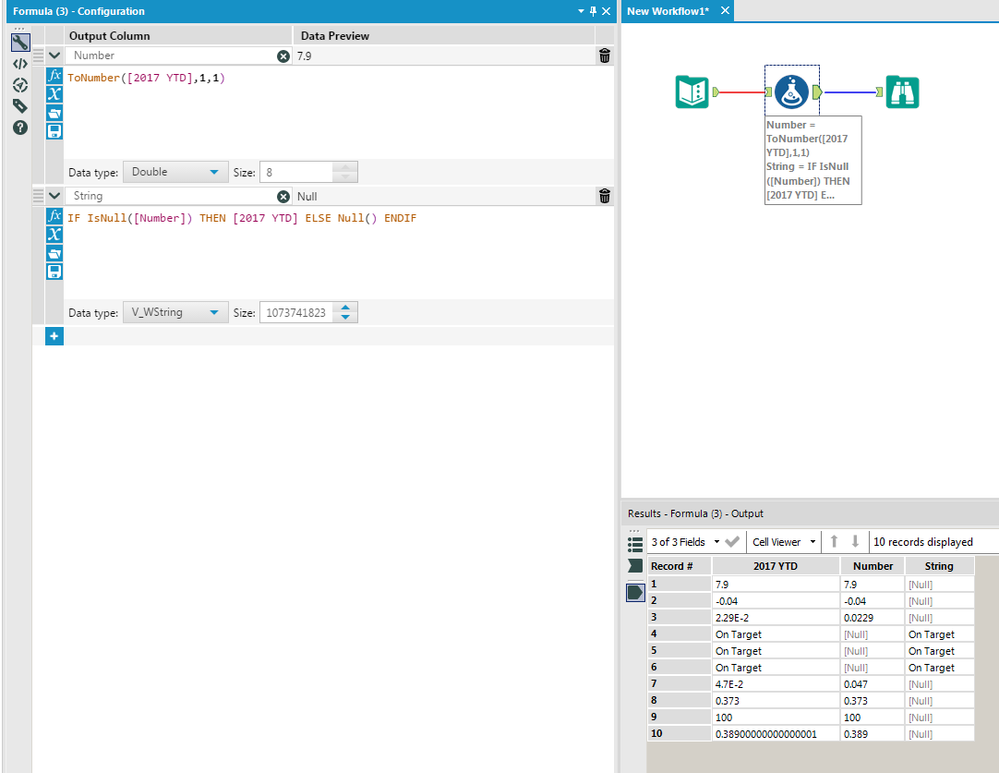
Task: Select the 4.7E-2 cell in results
Action: 775,684
